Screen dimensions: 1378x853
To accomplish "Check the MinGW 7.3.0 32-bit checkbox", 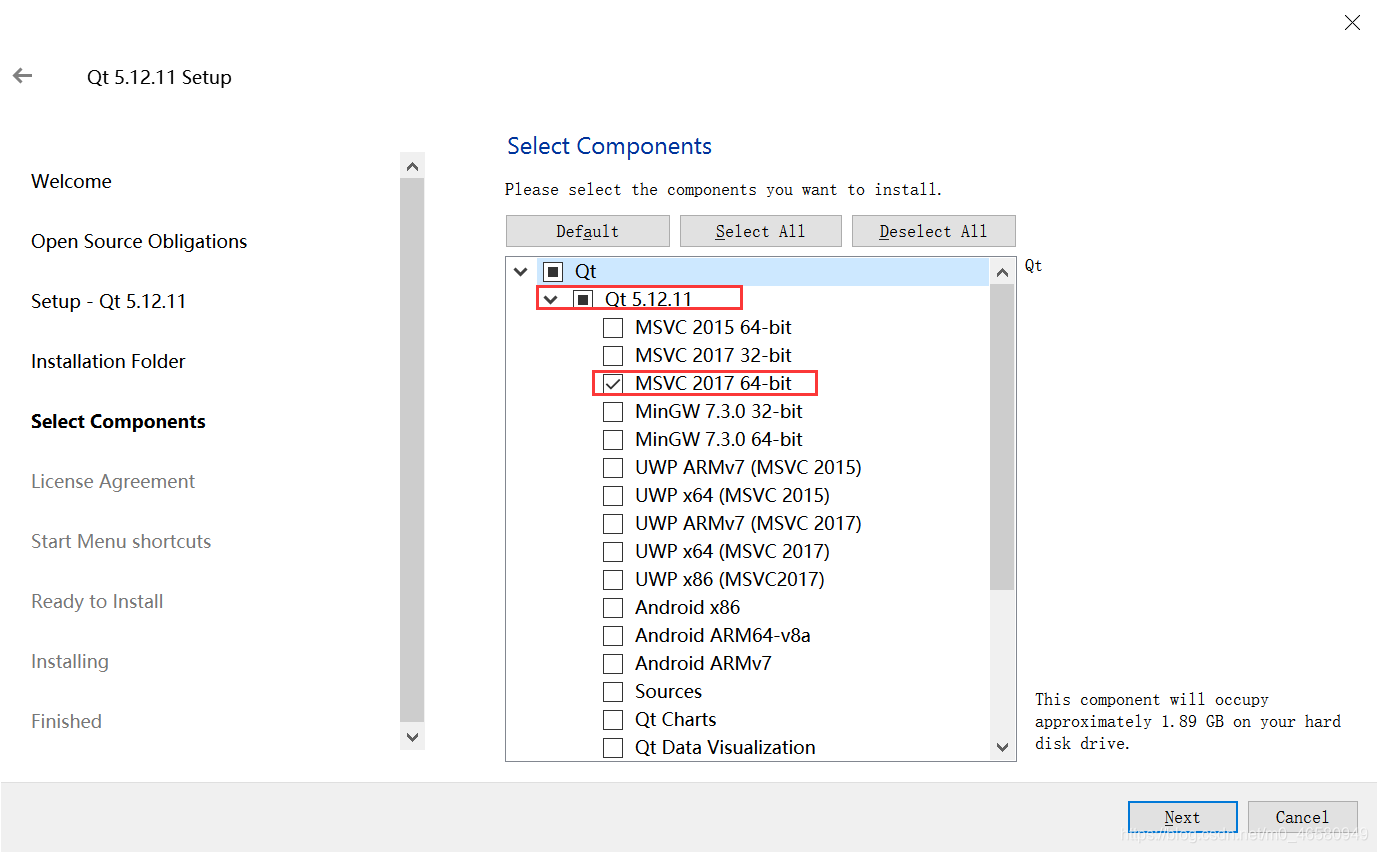I will click(x=613, y=411).
